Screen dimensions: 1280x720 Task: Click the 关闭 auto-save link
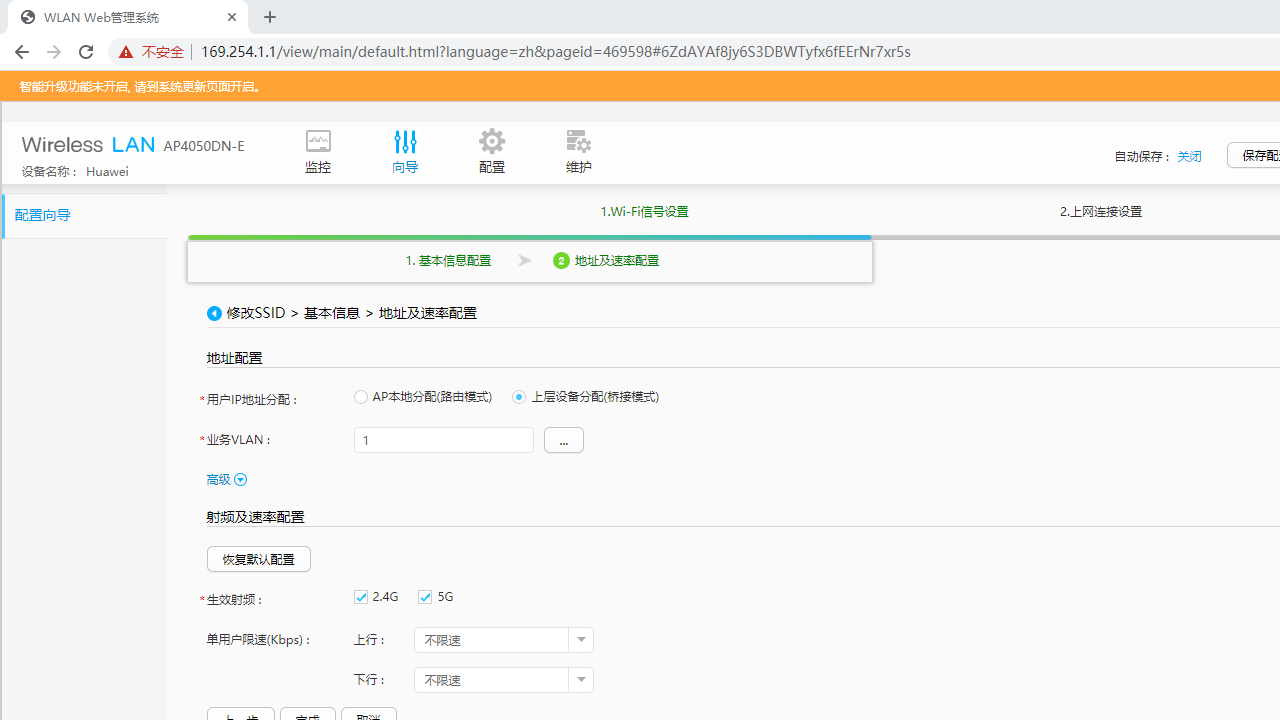coord(1189,157)
